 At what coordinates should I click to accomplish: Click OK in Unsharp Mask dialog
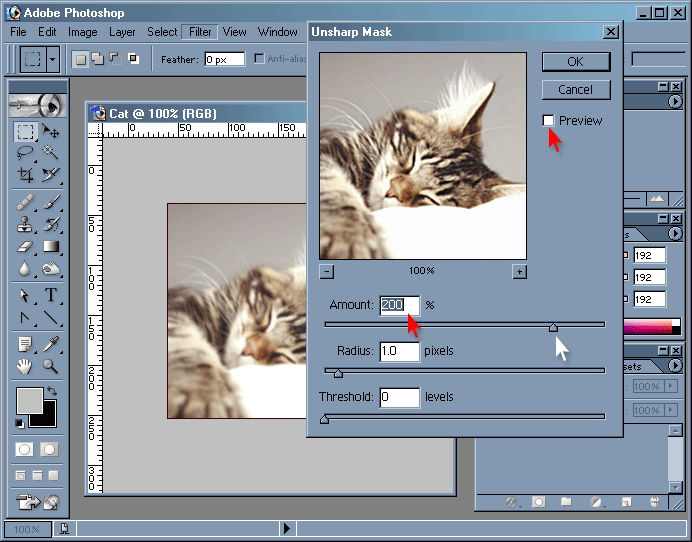click(576, 62)
